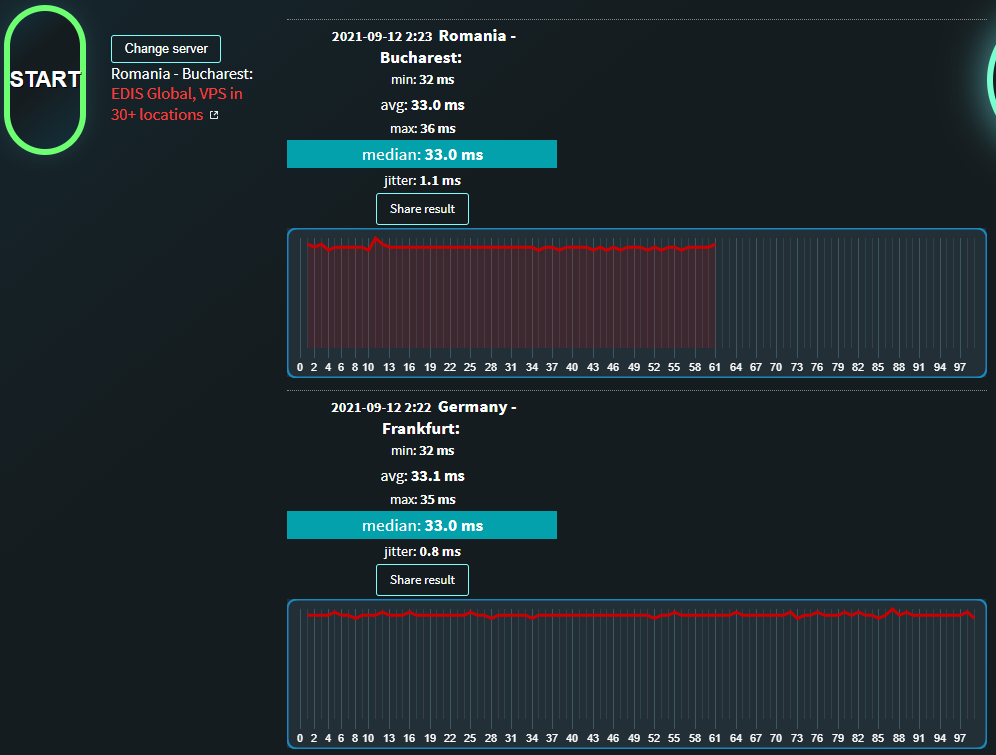Click sample 97 label on Bucharest chart axis
The height and width of the screenshot is (755, 996).
point(960,367)
